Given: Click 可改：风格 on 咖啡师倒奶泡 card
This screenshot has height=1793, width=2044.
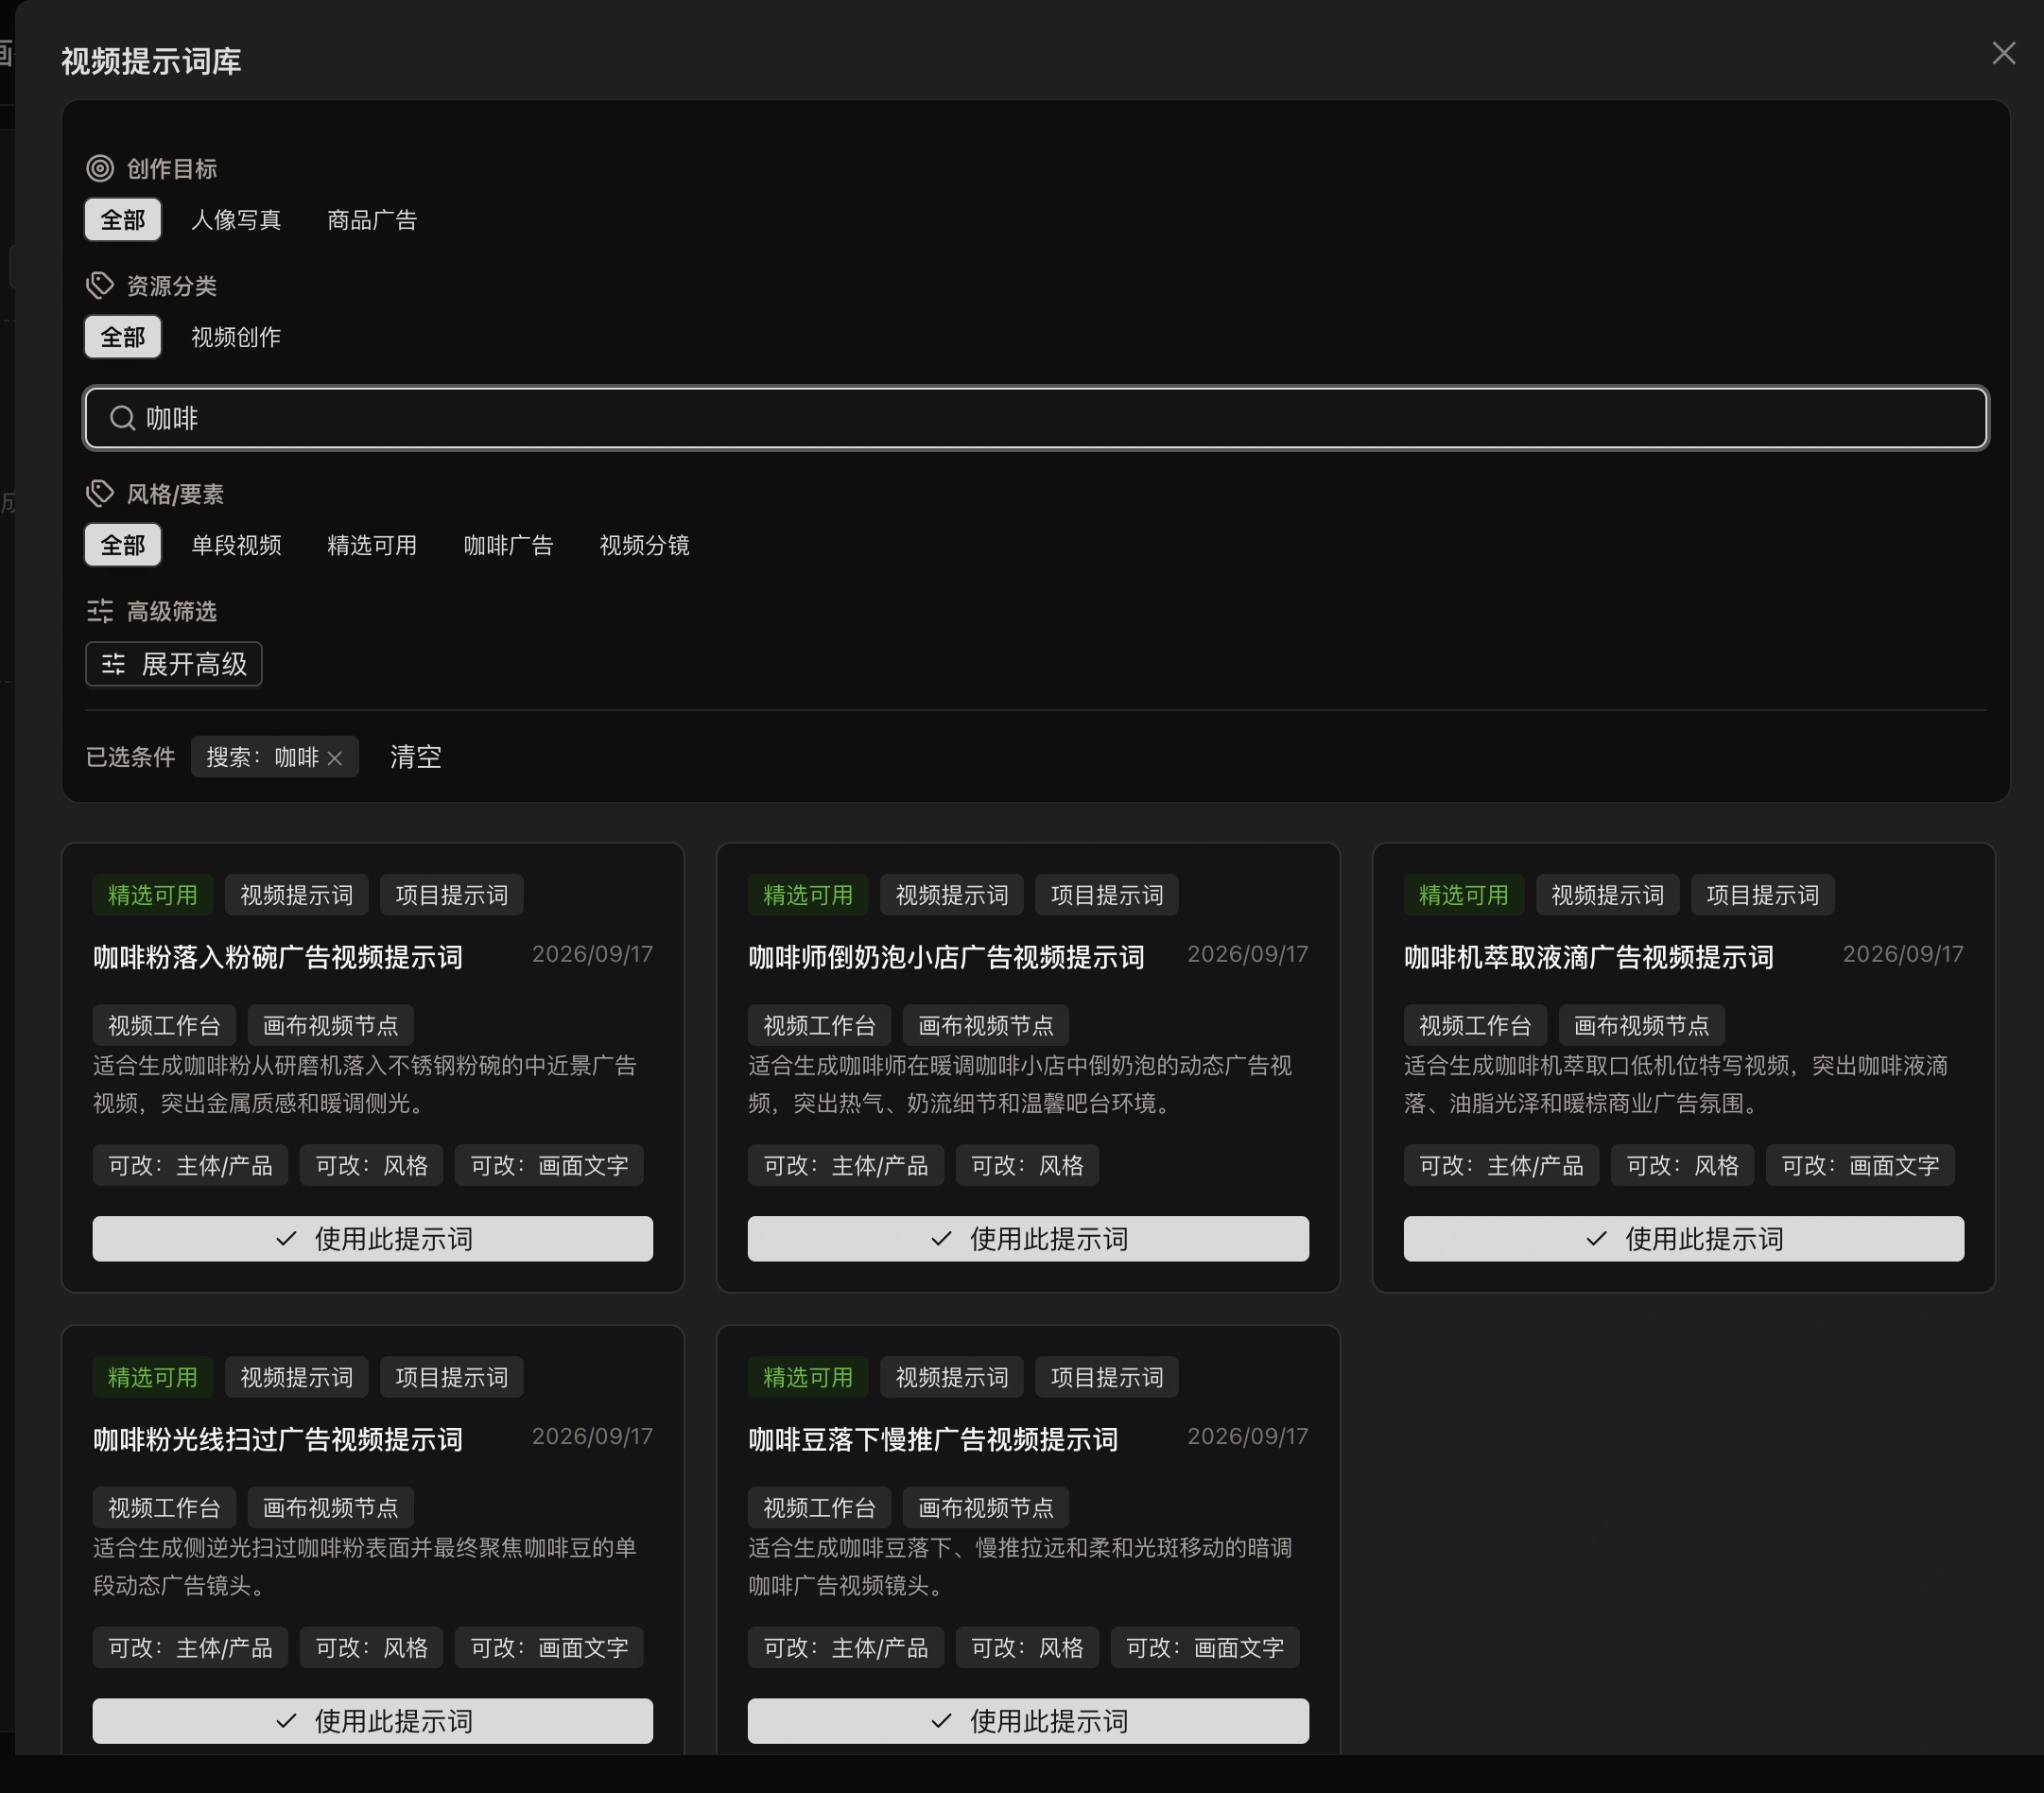Looking at the screenshot, I should 1027,1165.
